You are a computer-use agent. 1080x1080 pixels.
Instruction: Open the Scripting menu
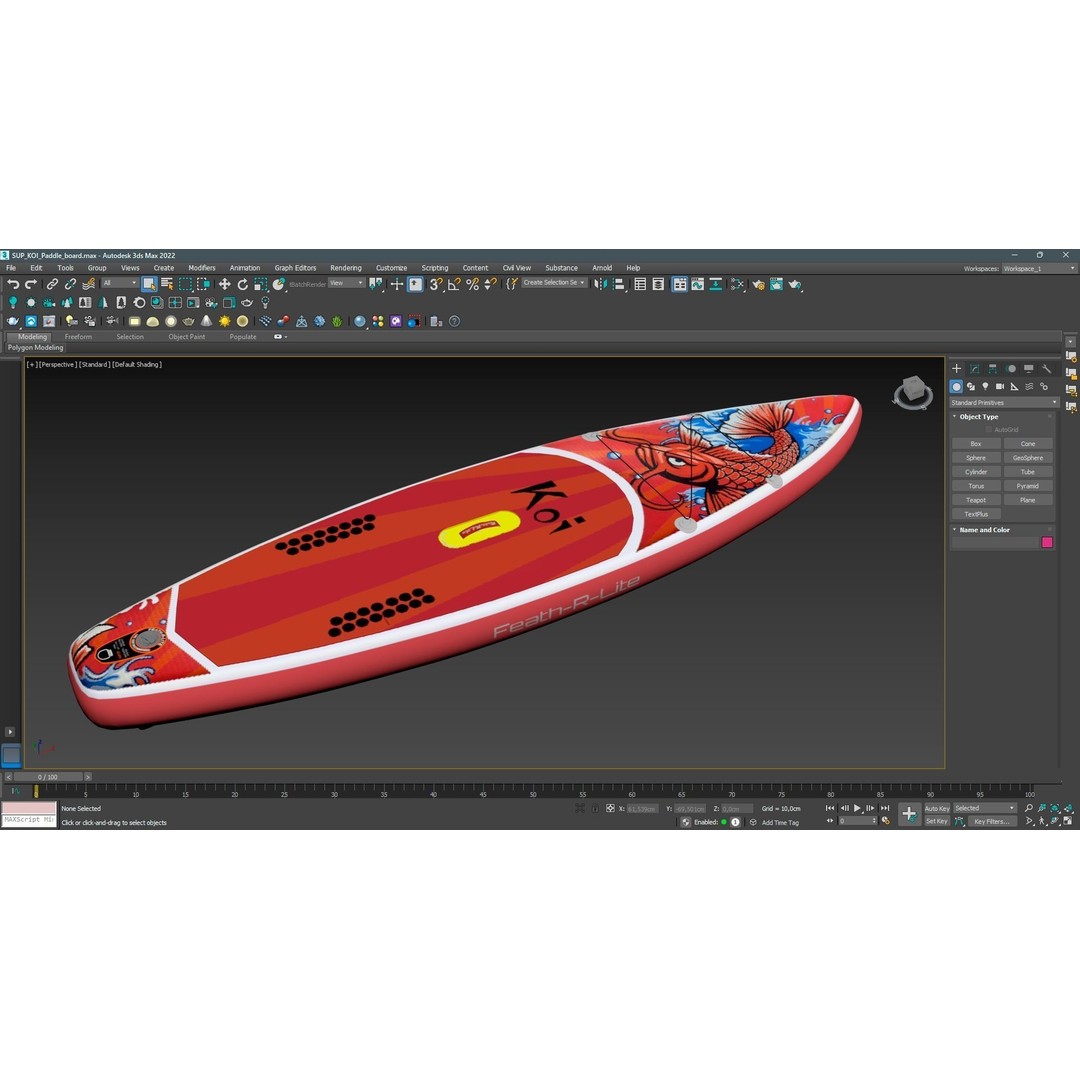tap(435, 268)
